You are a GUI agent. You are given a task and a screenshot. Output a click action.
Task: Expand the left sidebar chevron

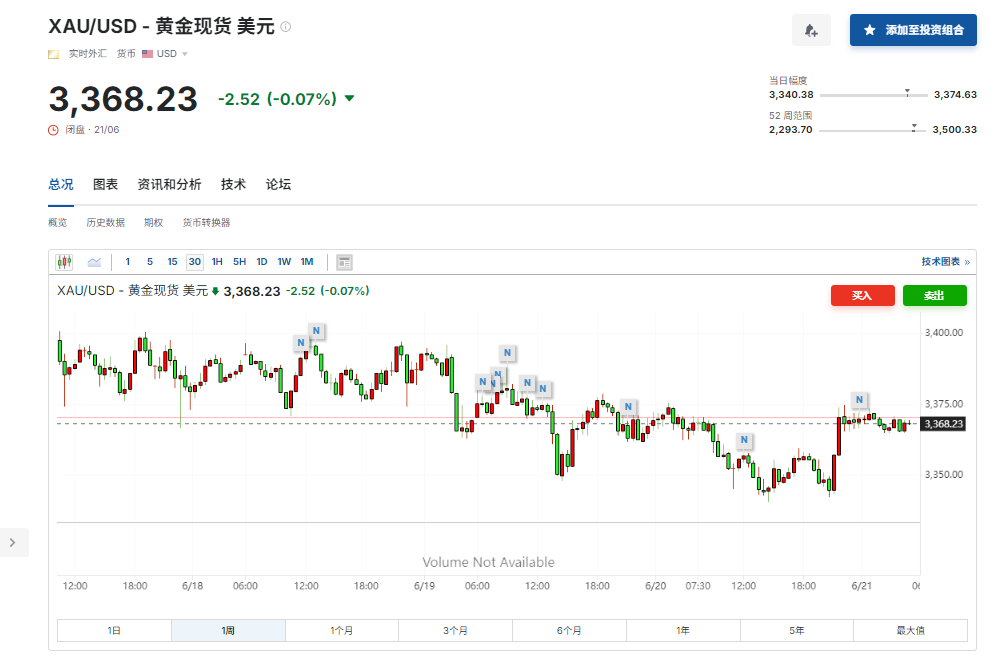pos(14,541)
